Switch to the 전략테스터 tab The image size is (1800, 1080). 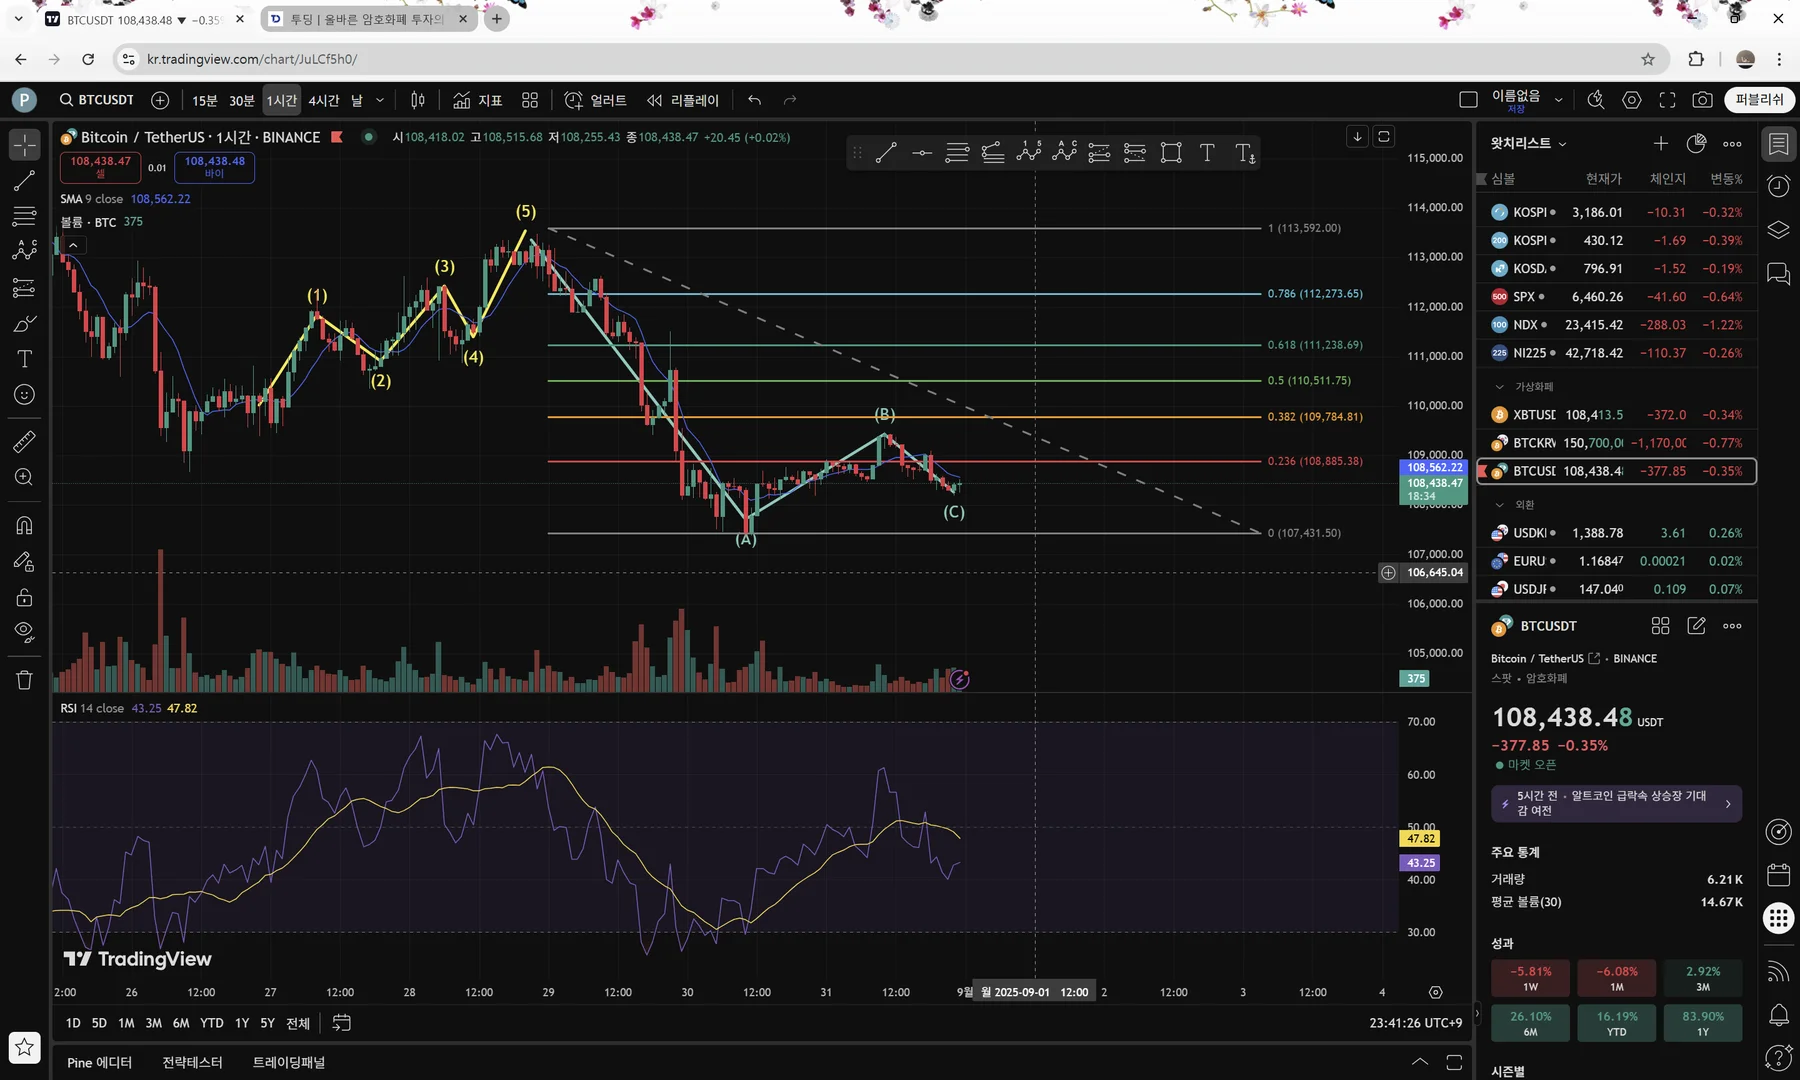coord(192,1062)
